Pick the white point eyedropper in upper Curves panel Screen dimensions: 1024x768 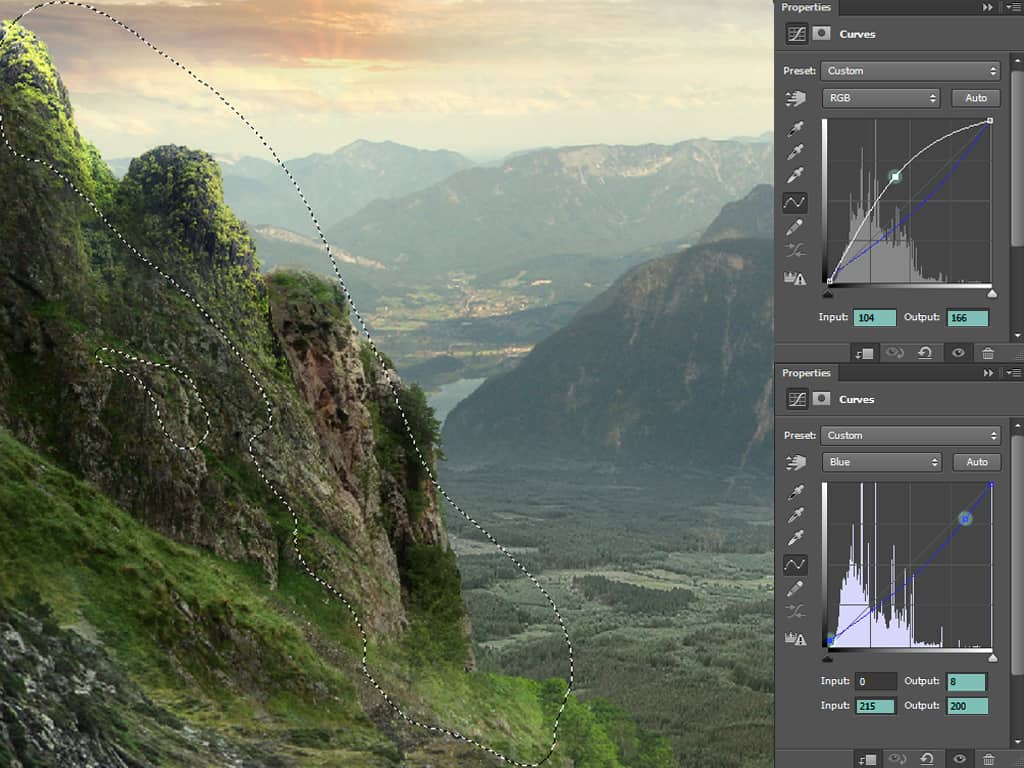click(x=795, y=176)
